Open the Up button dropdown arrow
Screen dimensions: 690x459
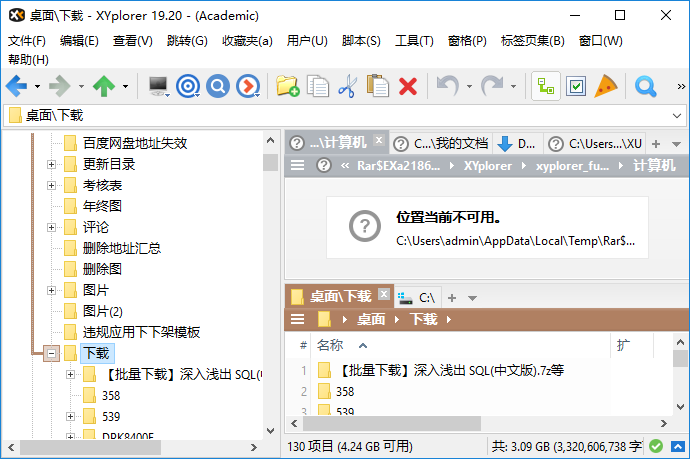pos(125,86)
